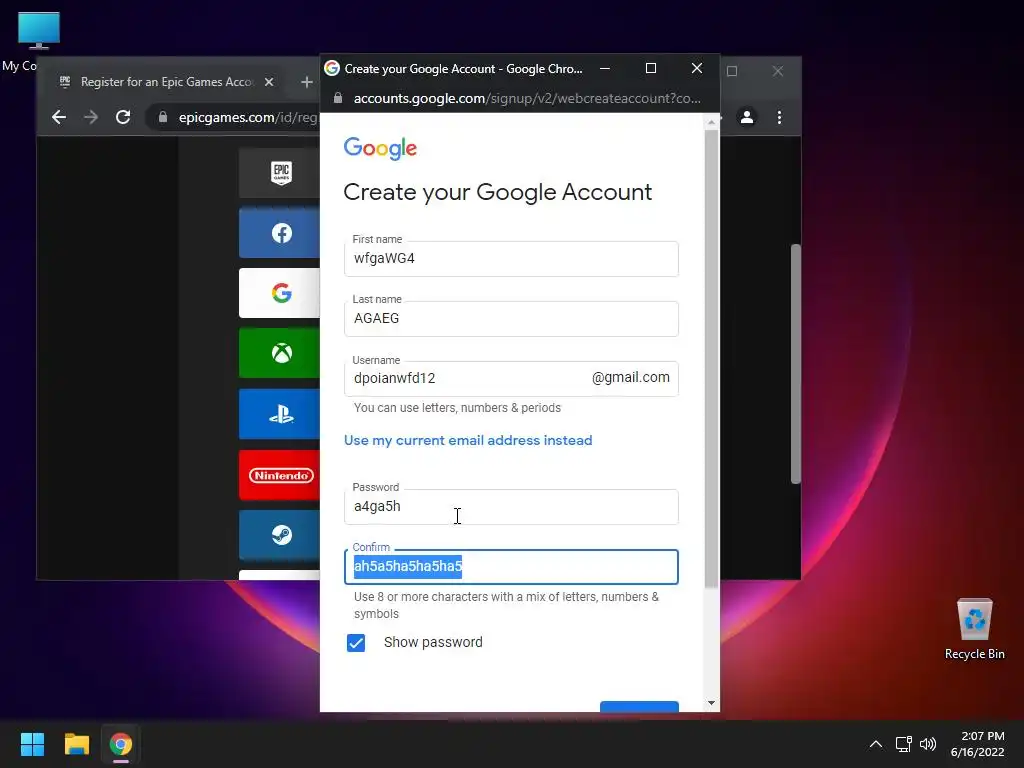Click the Google popup address bar URL
The image size is (1024, 768).
pyautogui.click(x=527, y=98)
